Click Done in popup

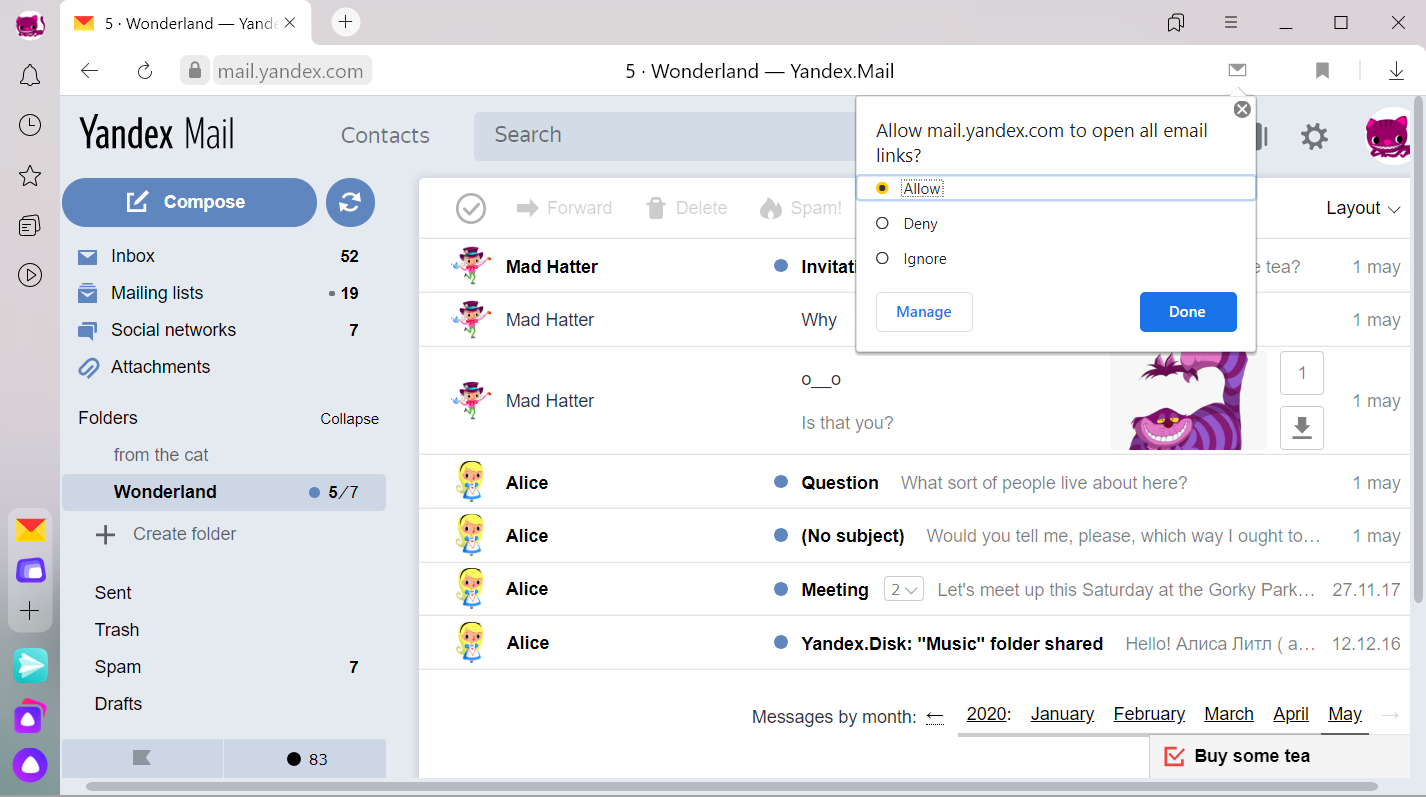click(x=1188, y=312)
